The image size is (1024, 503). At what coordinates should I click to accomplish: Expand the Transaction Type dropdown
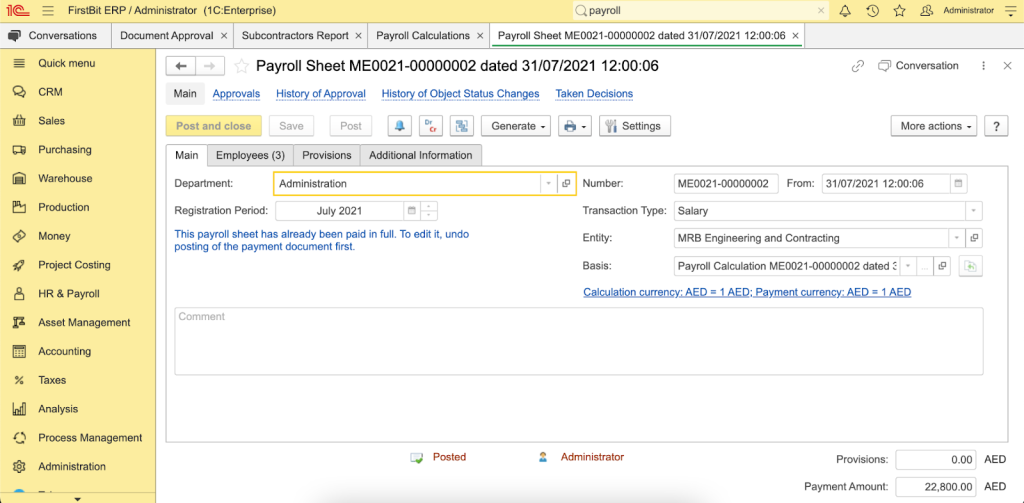pos(973,211)
